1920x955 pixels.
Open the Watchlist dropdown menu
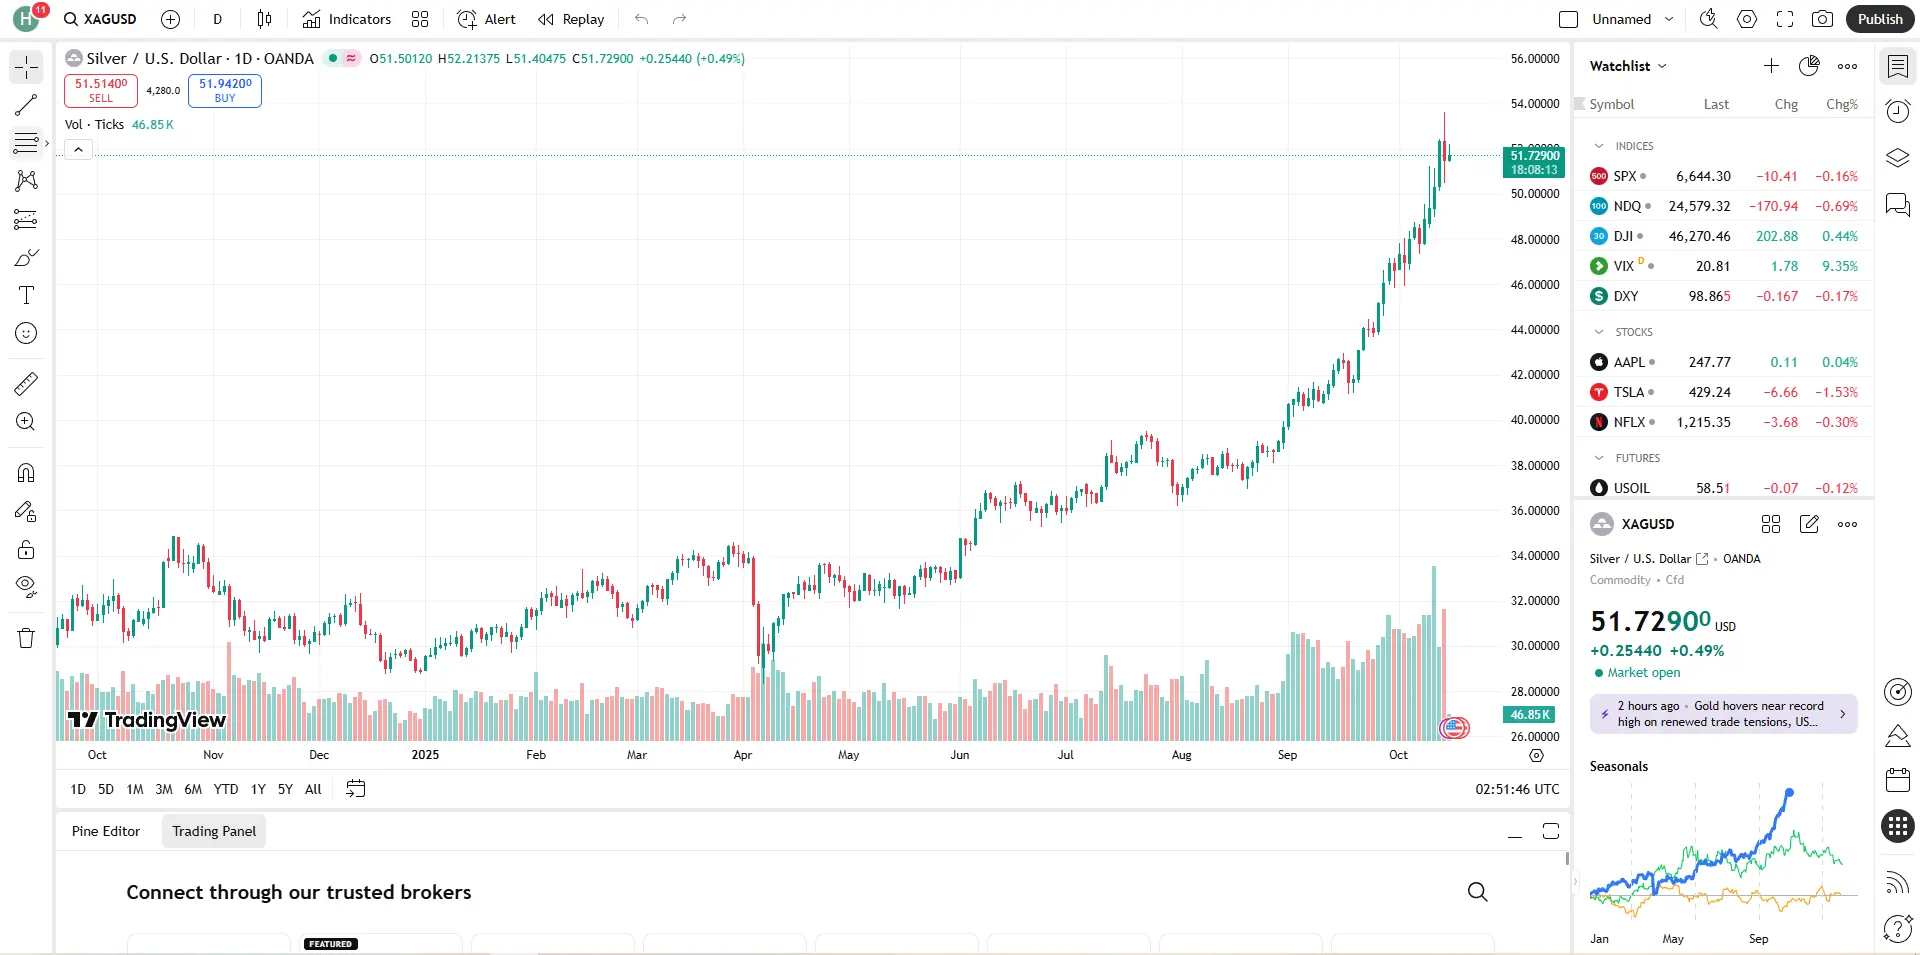coord(1628,66)
